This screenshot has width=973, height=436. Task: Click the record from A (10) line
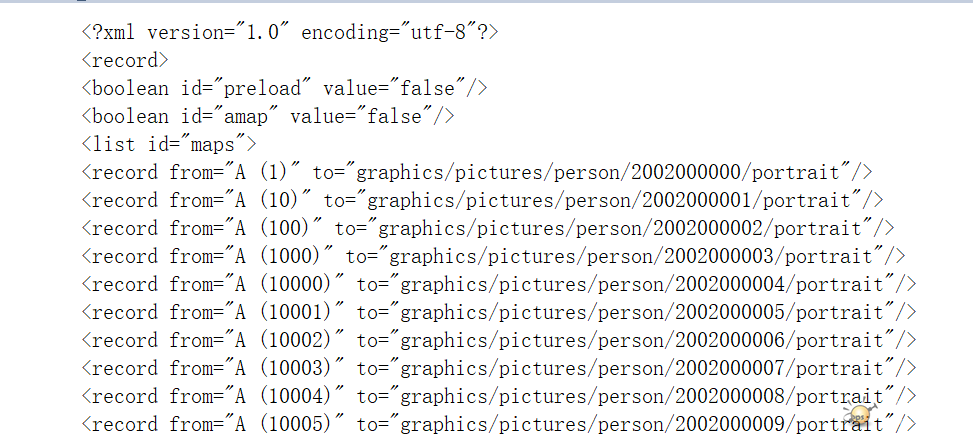(482, 200)
